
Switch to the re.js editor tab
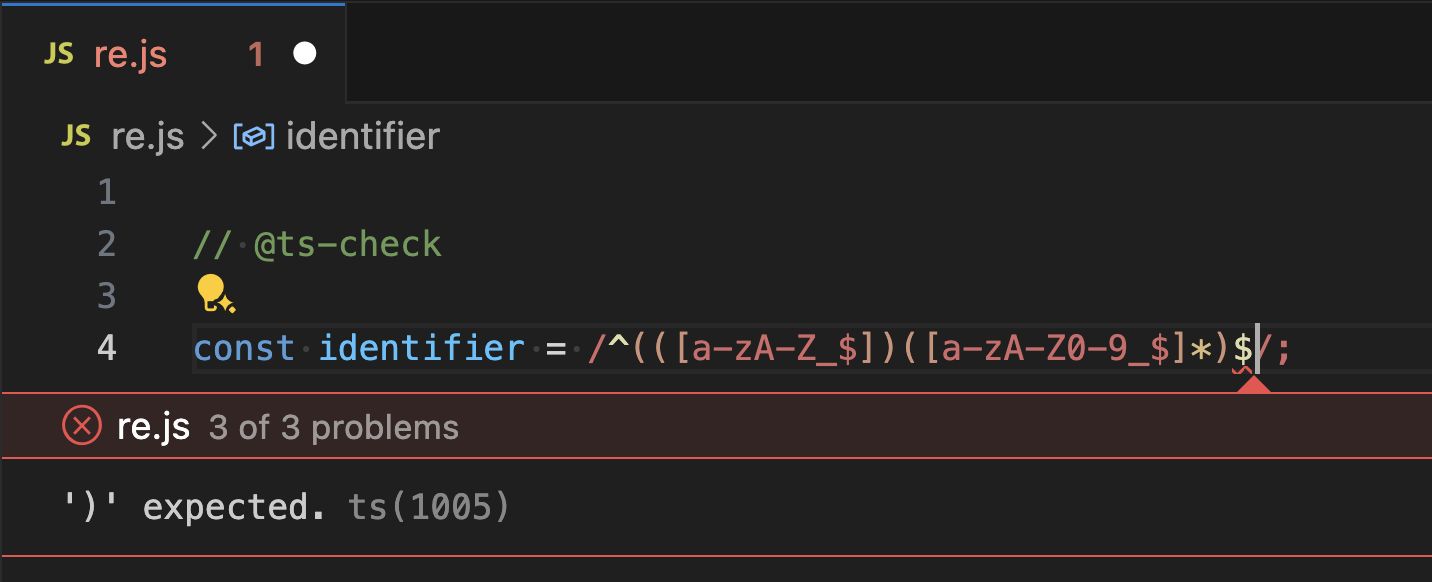[x=130, y=54]
